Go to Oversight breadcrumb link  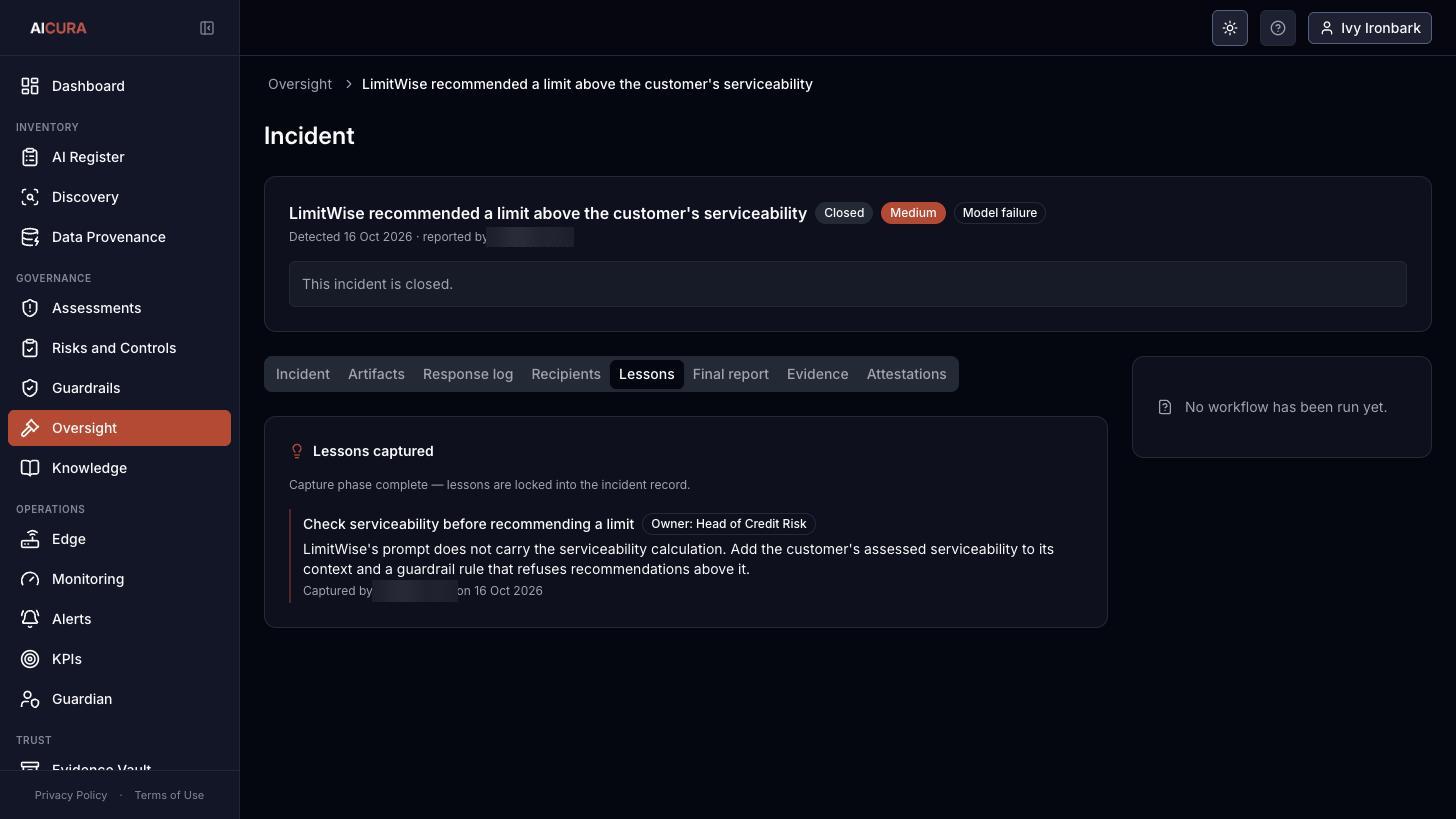coord(300,84)
